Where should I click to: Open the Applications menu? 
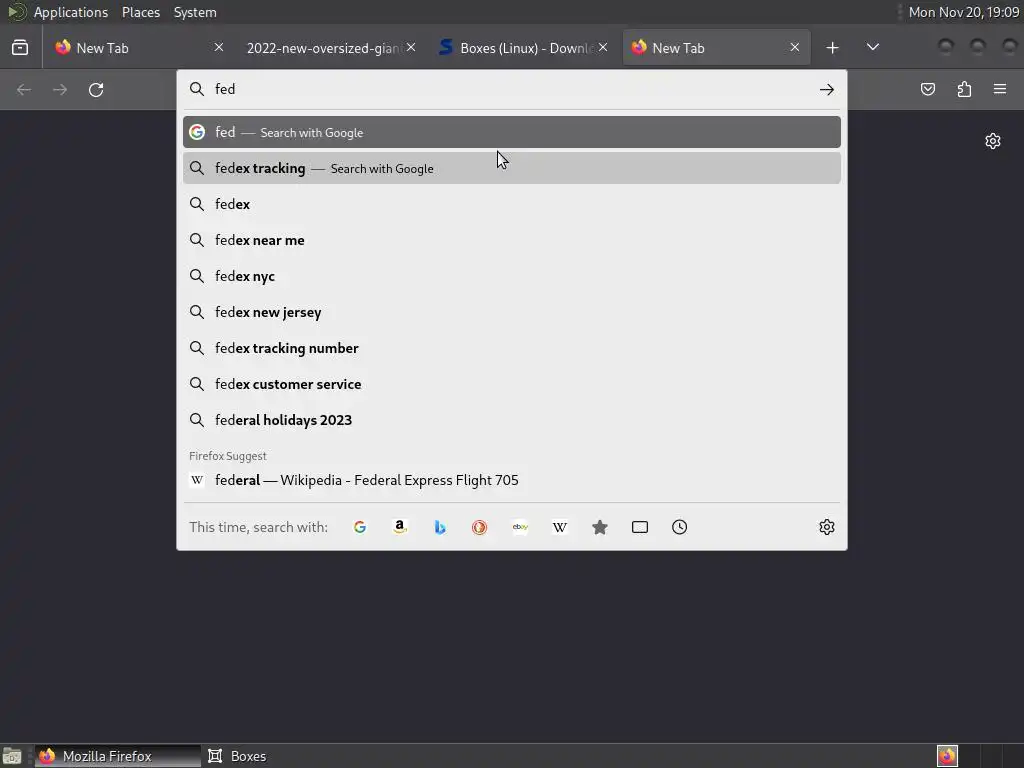[x=71, y=12]
